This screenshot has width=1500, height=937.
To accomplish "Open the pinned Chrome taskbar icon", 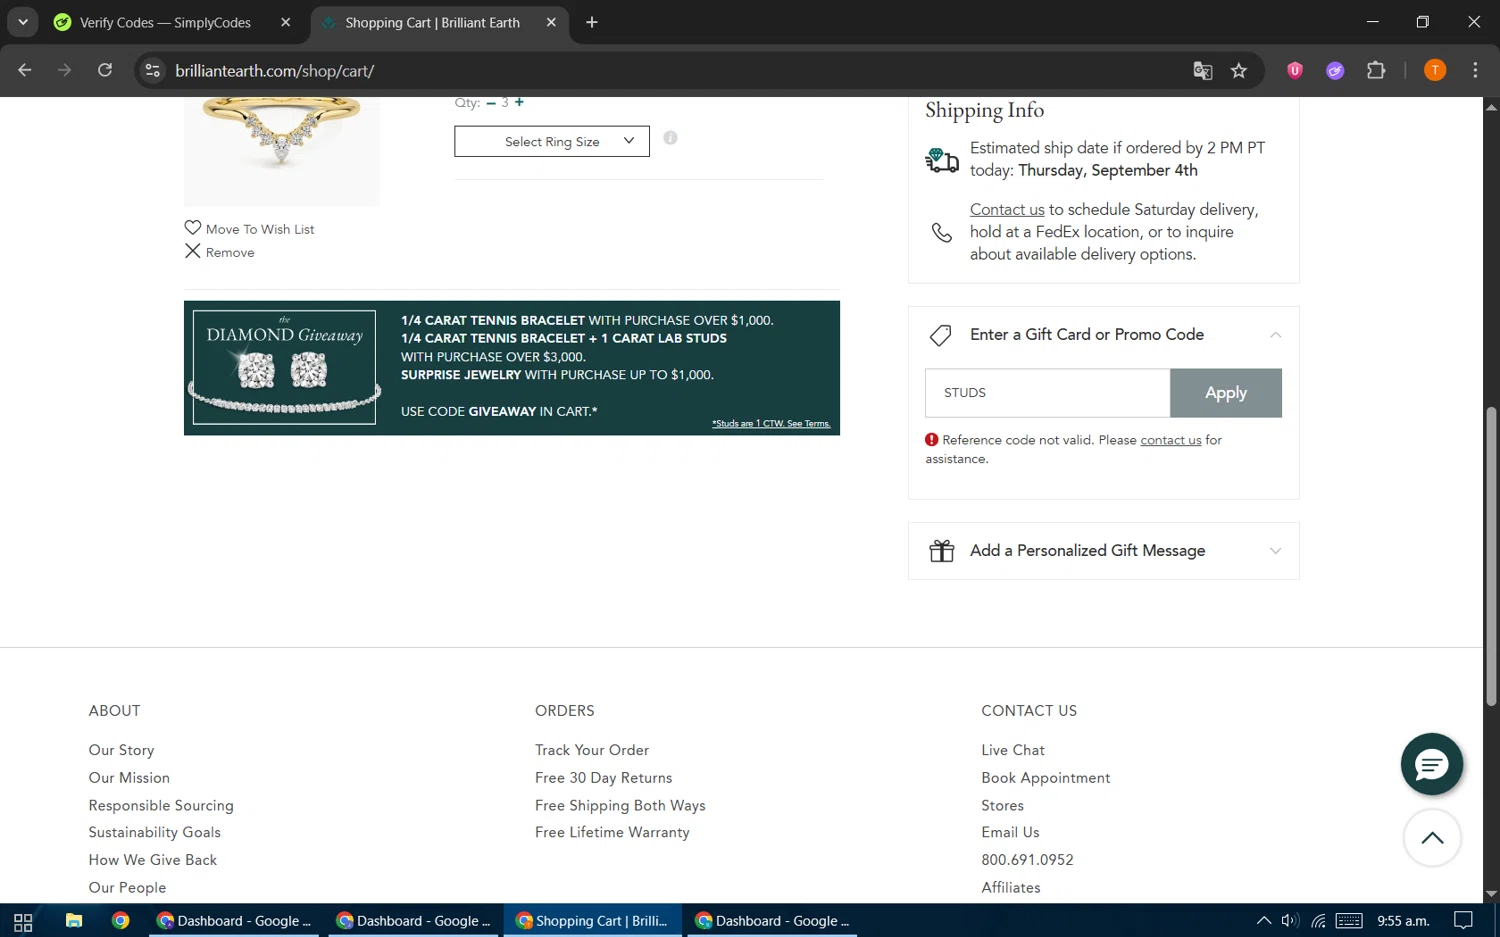I will [120, 921].
